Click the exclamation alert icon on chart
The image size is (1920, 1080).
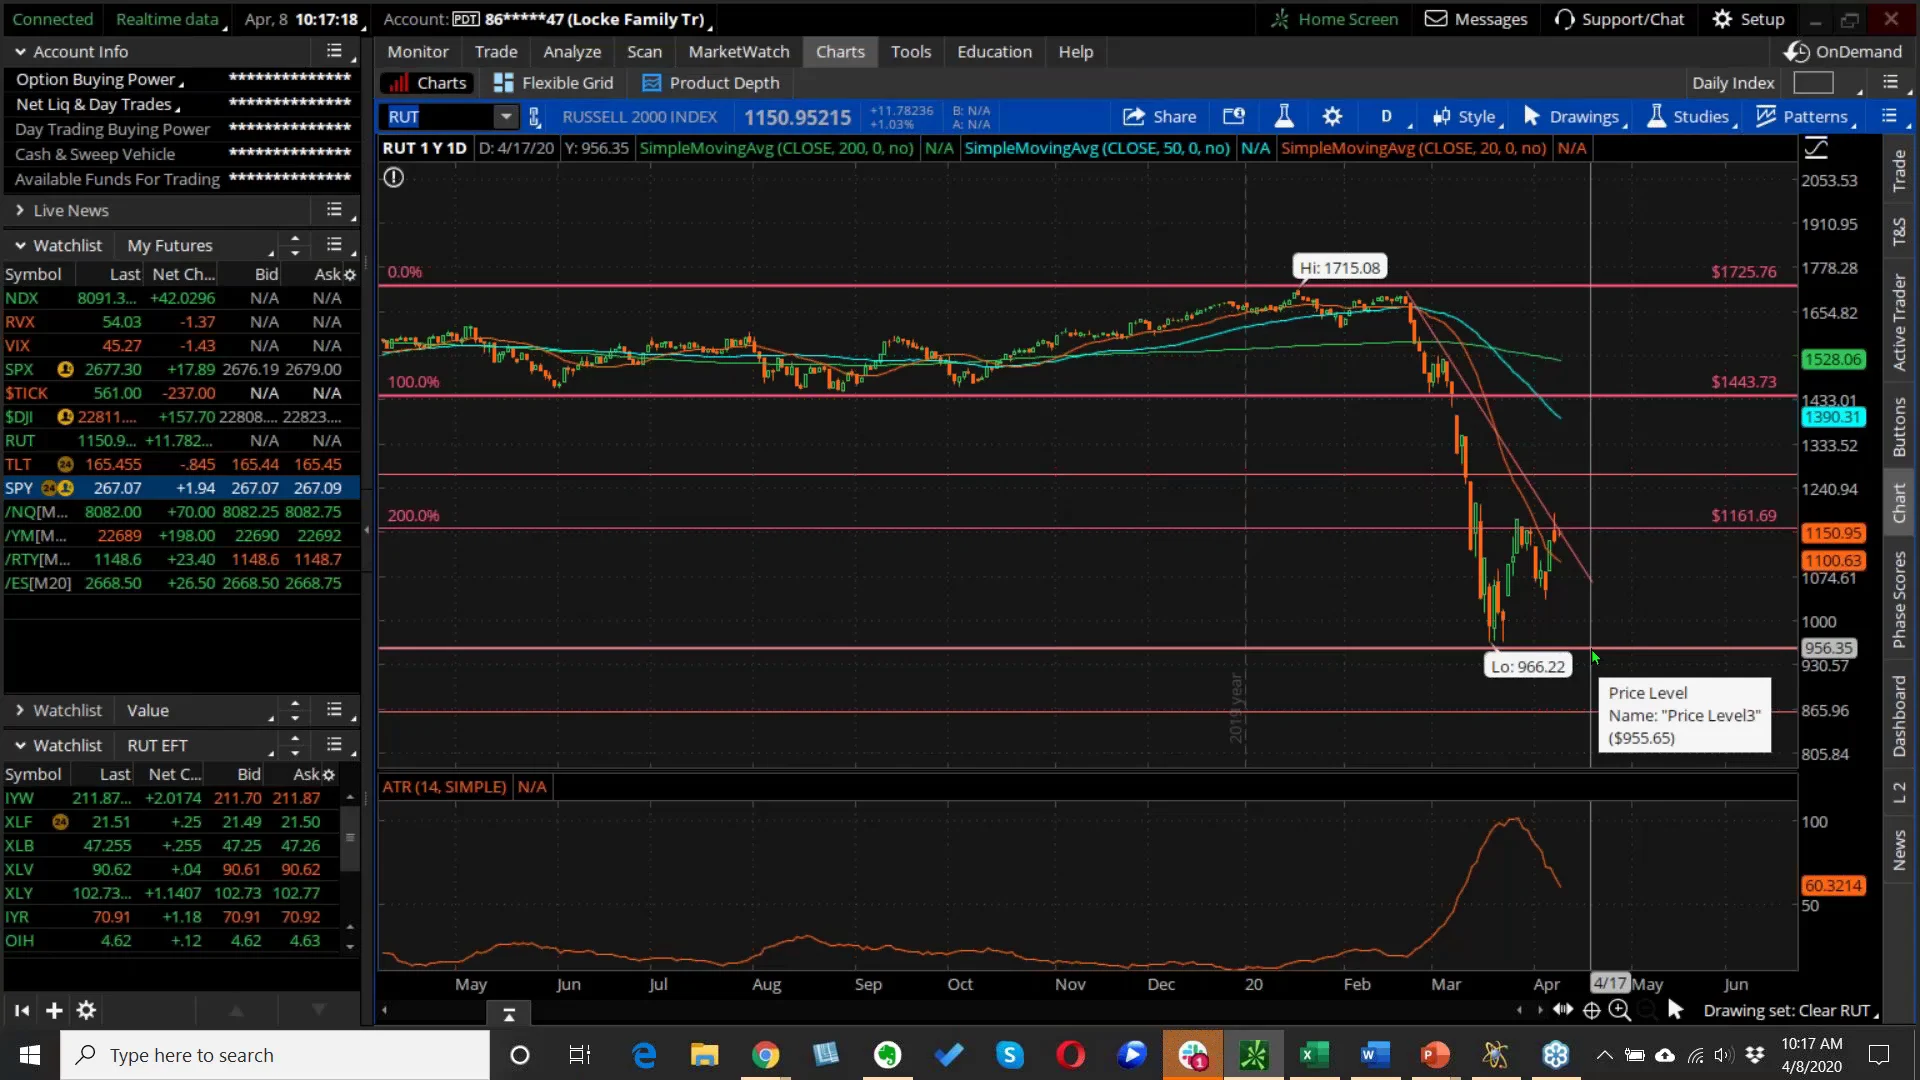394,178
